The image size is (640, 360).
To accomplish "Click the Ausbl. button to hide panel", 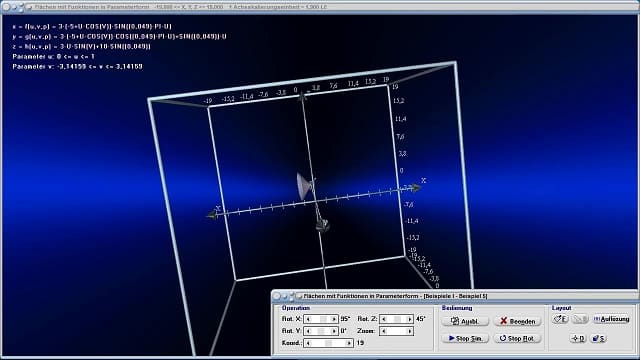I will (x=465, y=321).
